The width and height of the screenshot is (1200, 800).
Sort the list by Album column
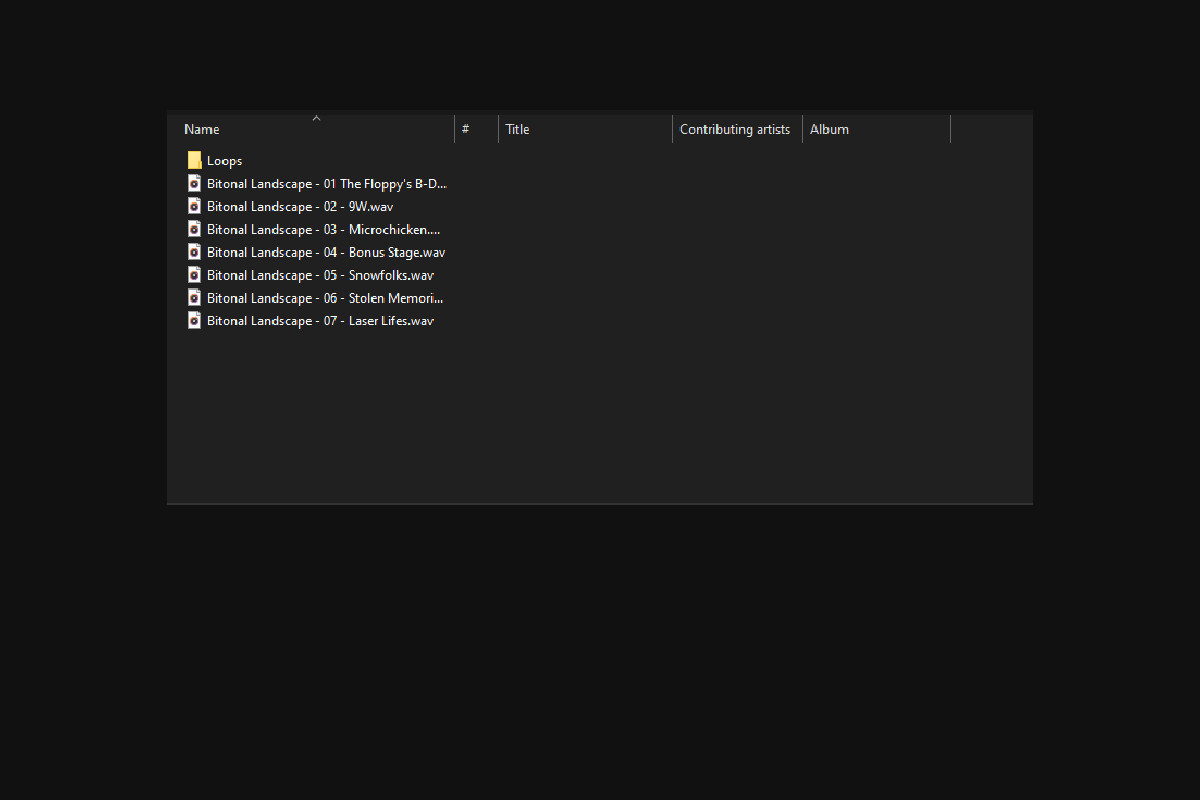829,129
